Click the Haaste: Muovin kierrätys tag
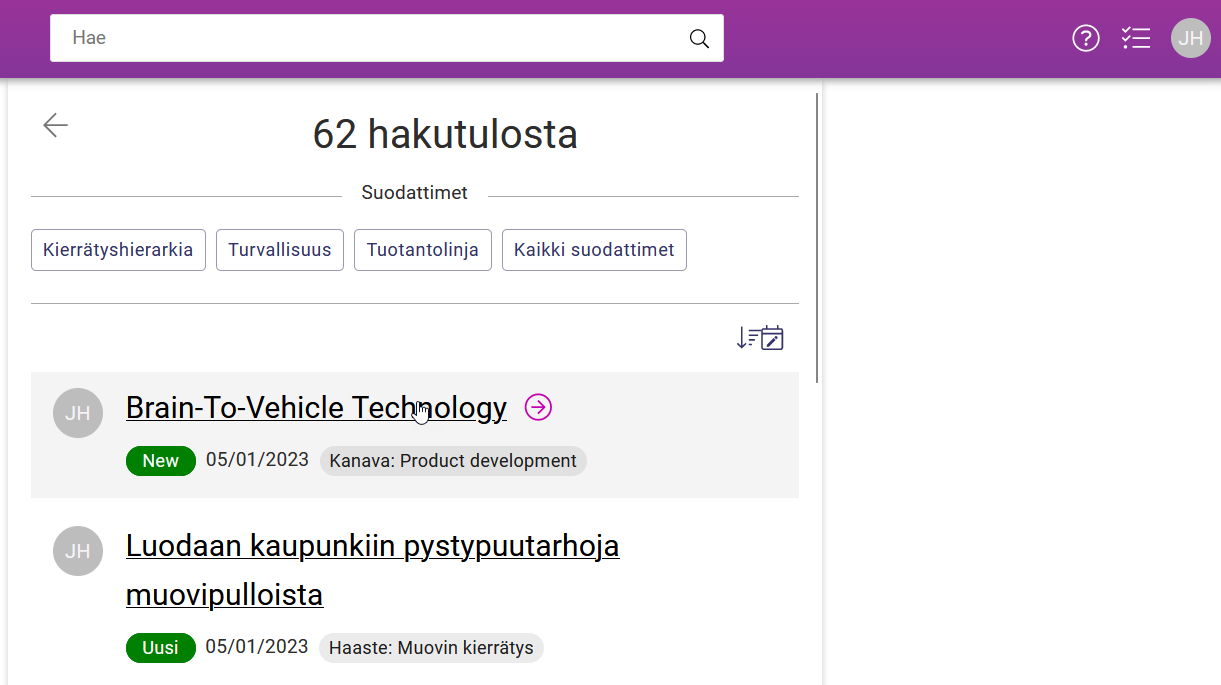 click(x=431, y=648)
